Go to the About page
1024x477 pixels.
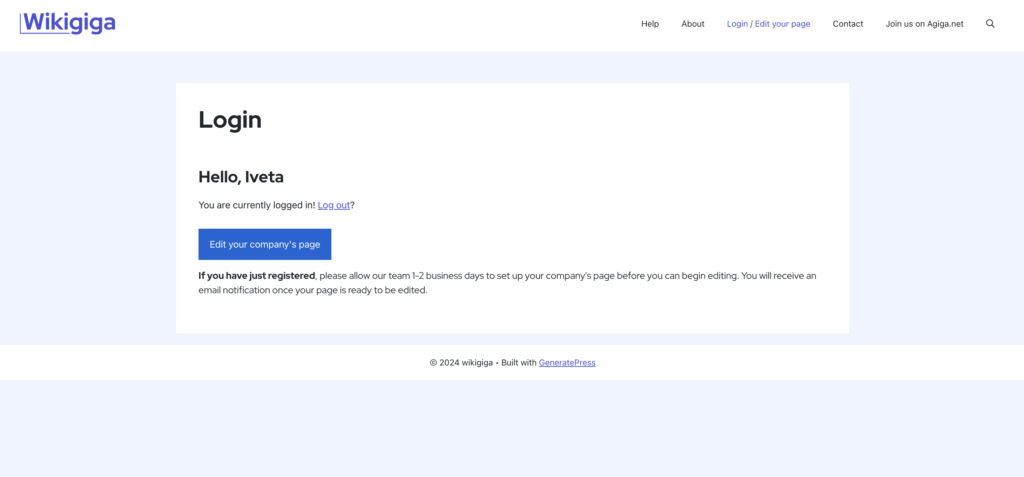point(693,24)
